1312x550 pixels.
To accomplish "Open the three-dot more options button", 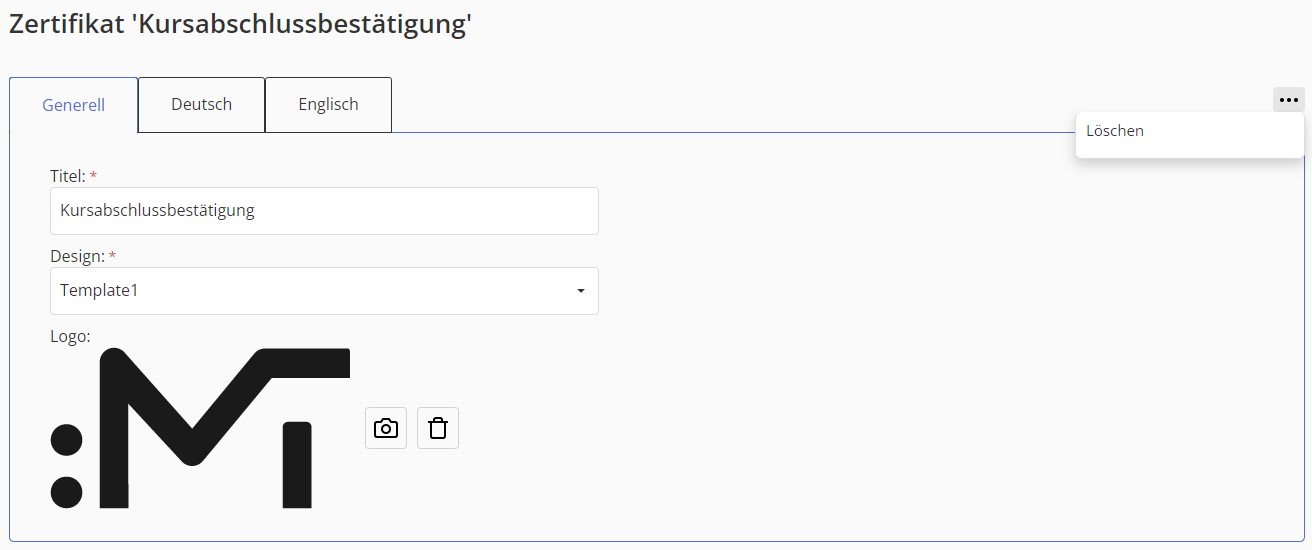I will (x=1288, y=100).
